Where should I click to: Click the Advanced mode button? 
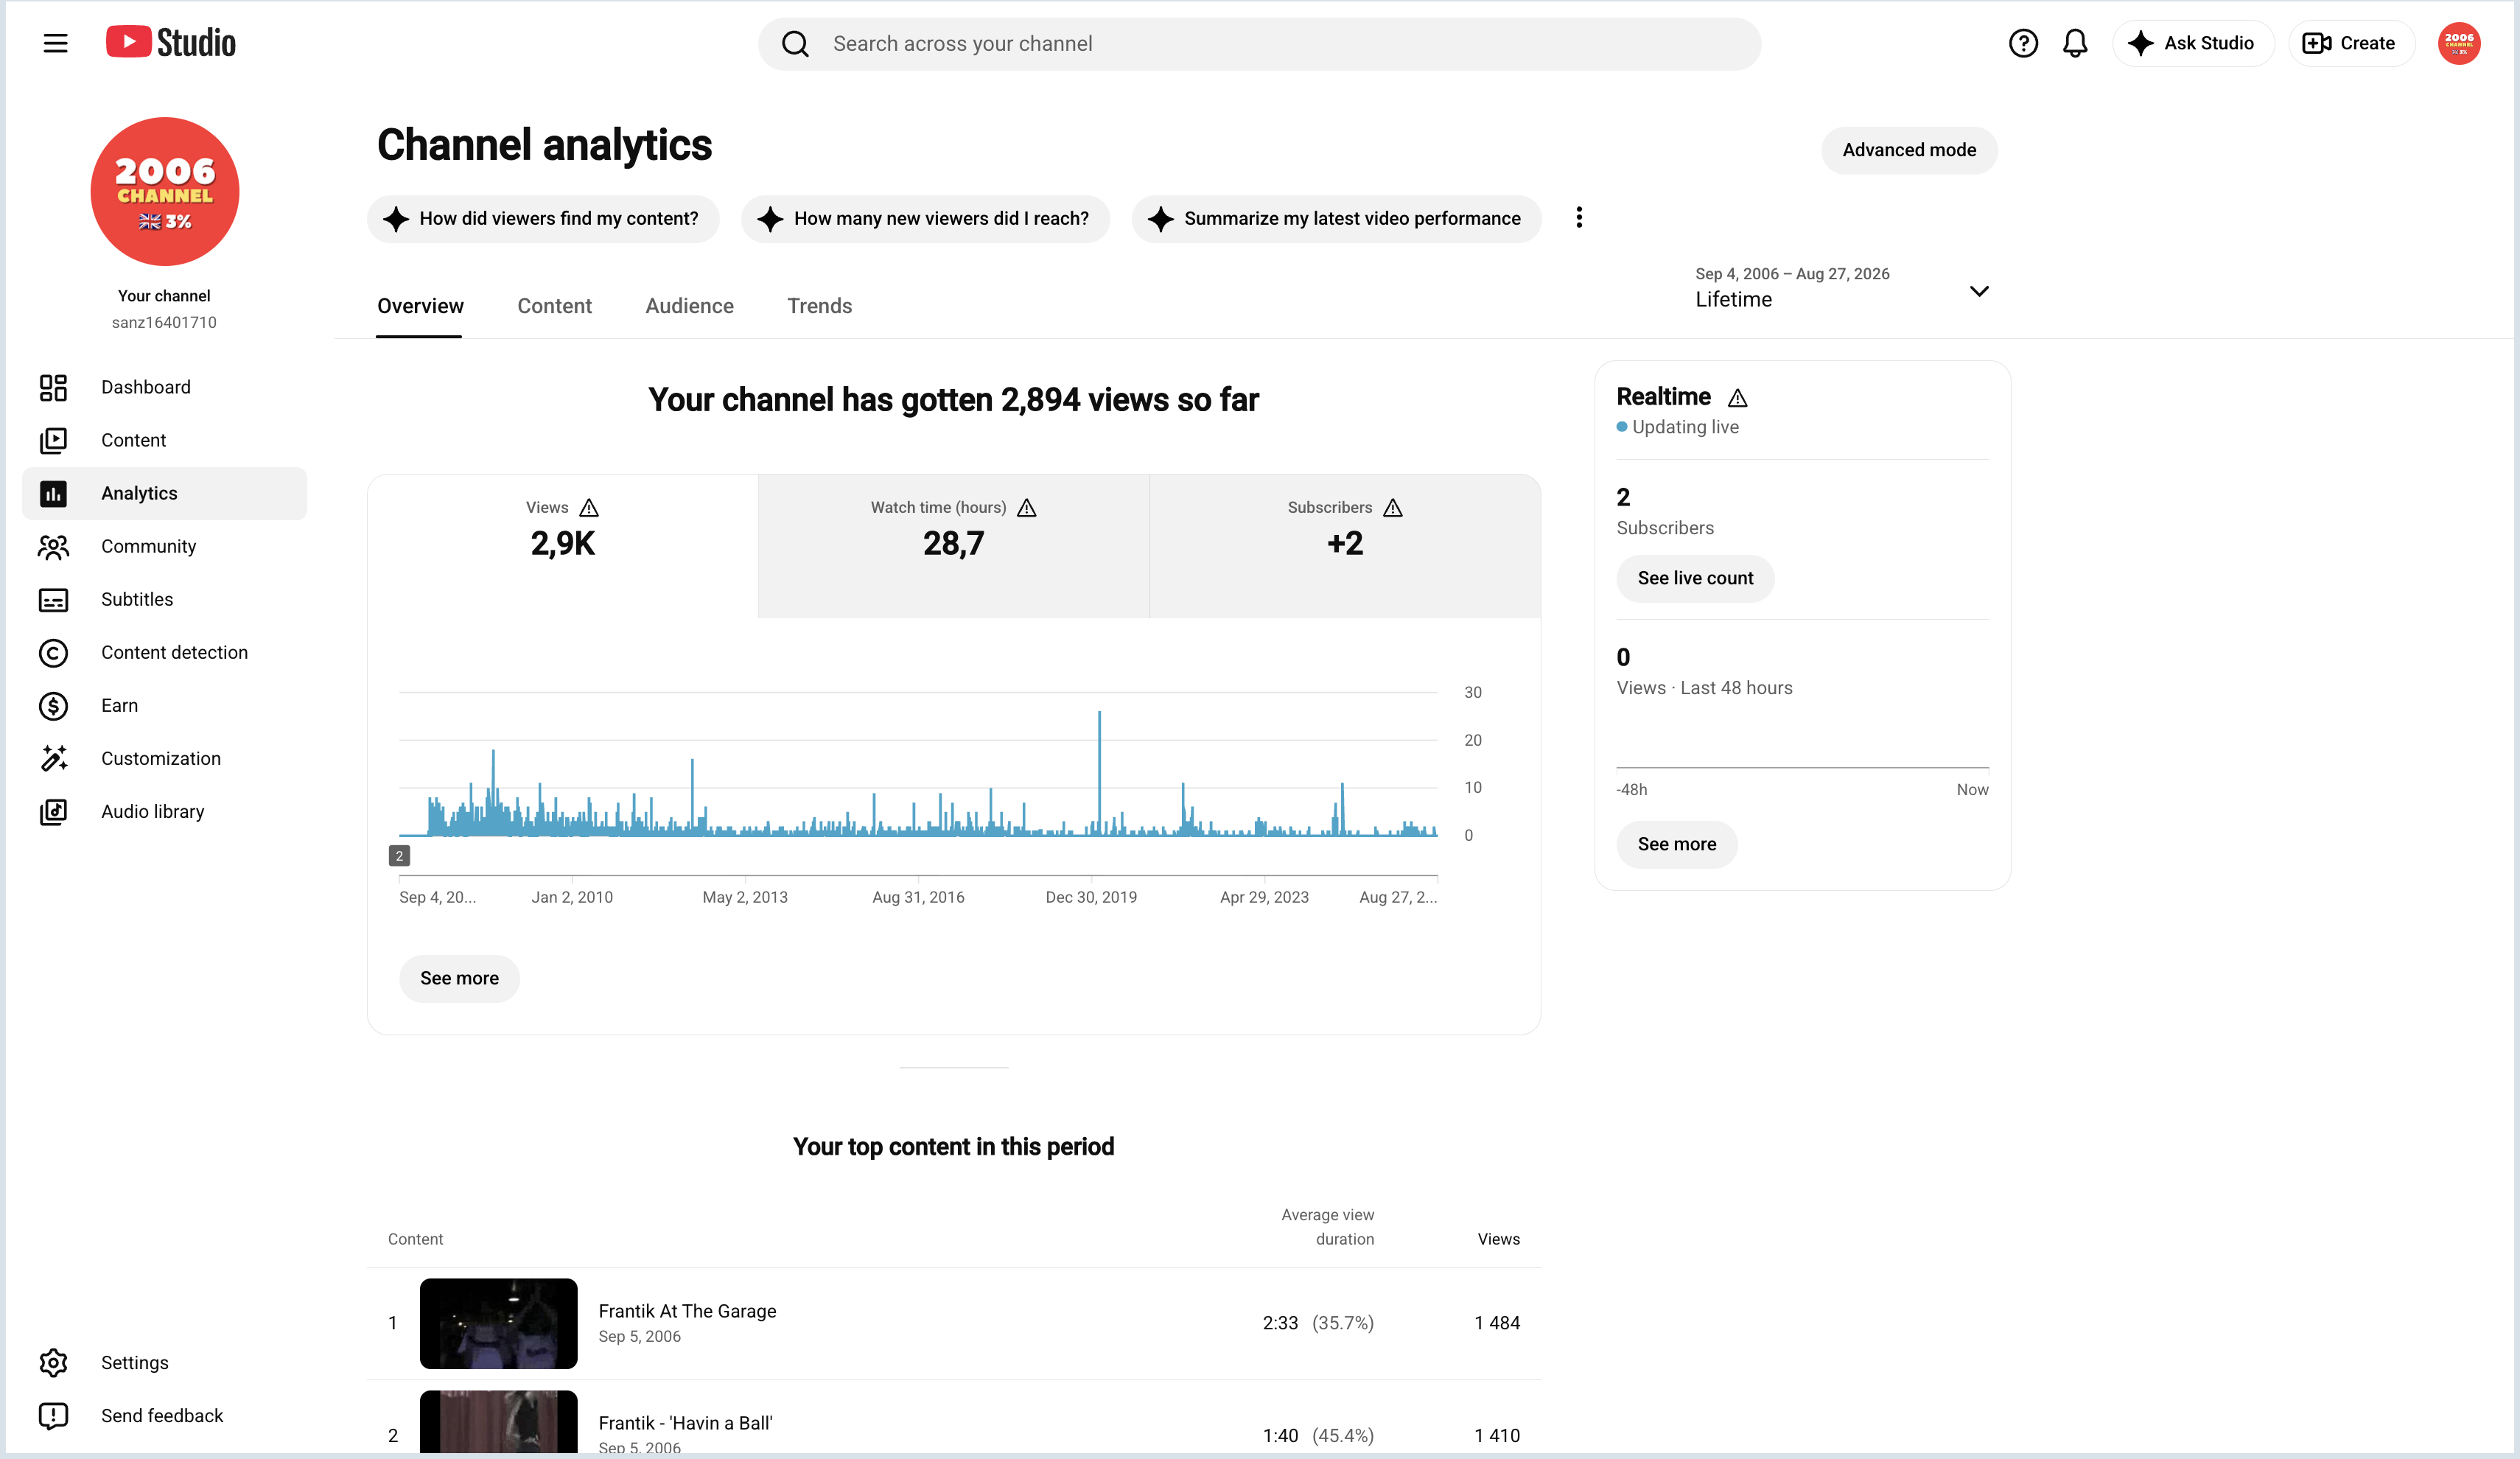coord(1909,150)
